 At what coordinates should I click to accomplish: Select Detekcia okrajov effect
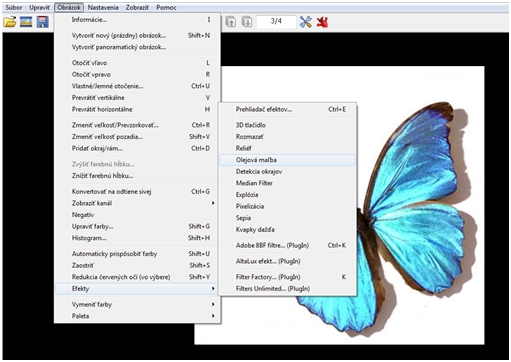(x=287, y=172)
